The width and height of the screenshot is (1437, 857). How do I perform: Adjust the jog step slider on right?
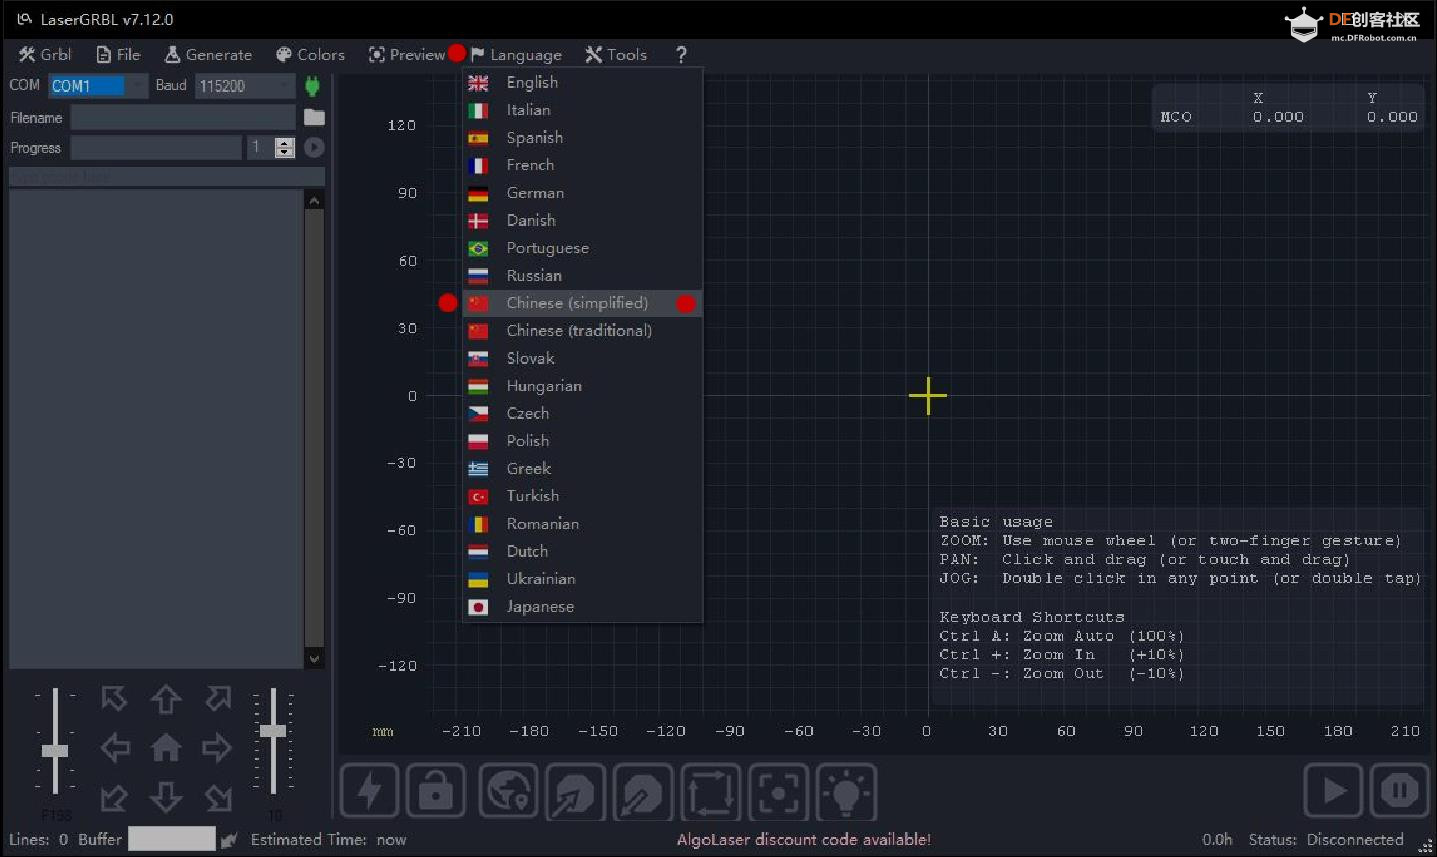(x=273, y=731)
